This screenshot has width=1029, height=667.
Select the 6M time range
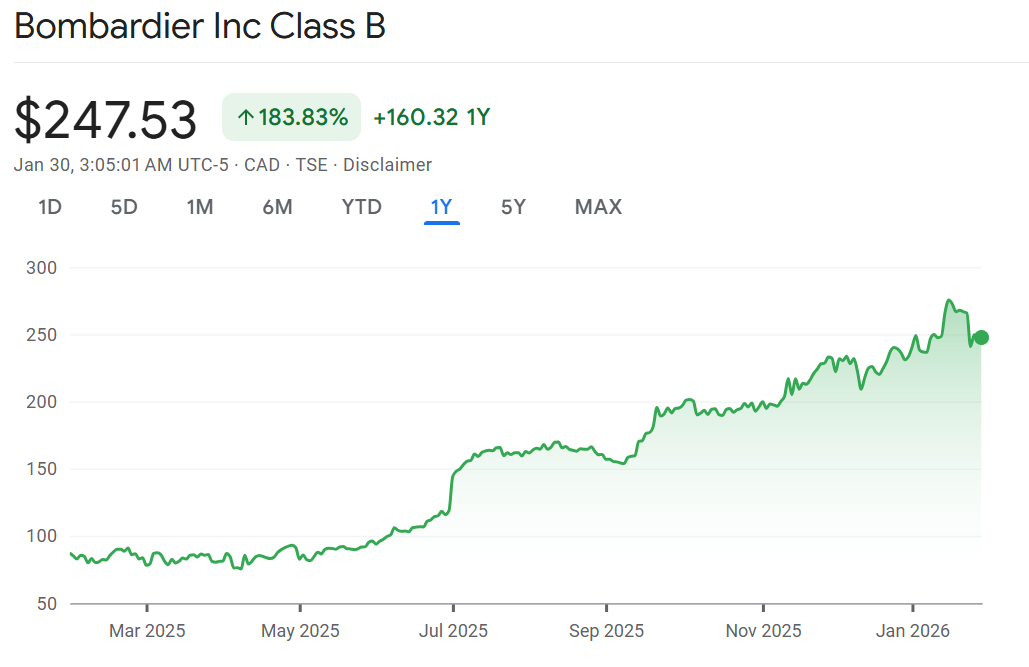click(x=277, y=207)
